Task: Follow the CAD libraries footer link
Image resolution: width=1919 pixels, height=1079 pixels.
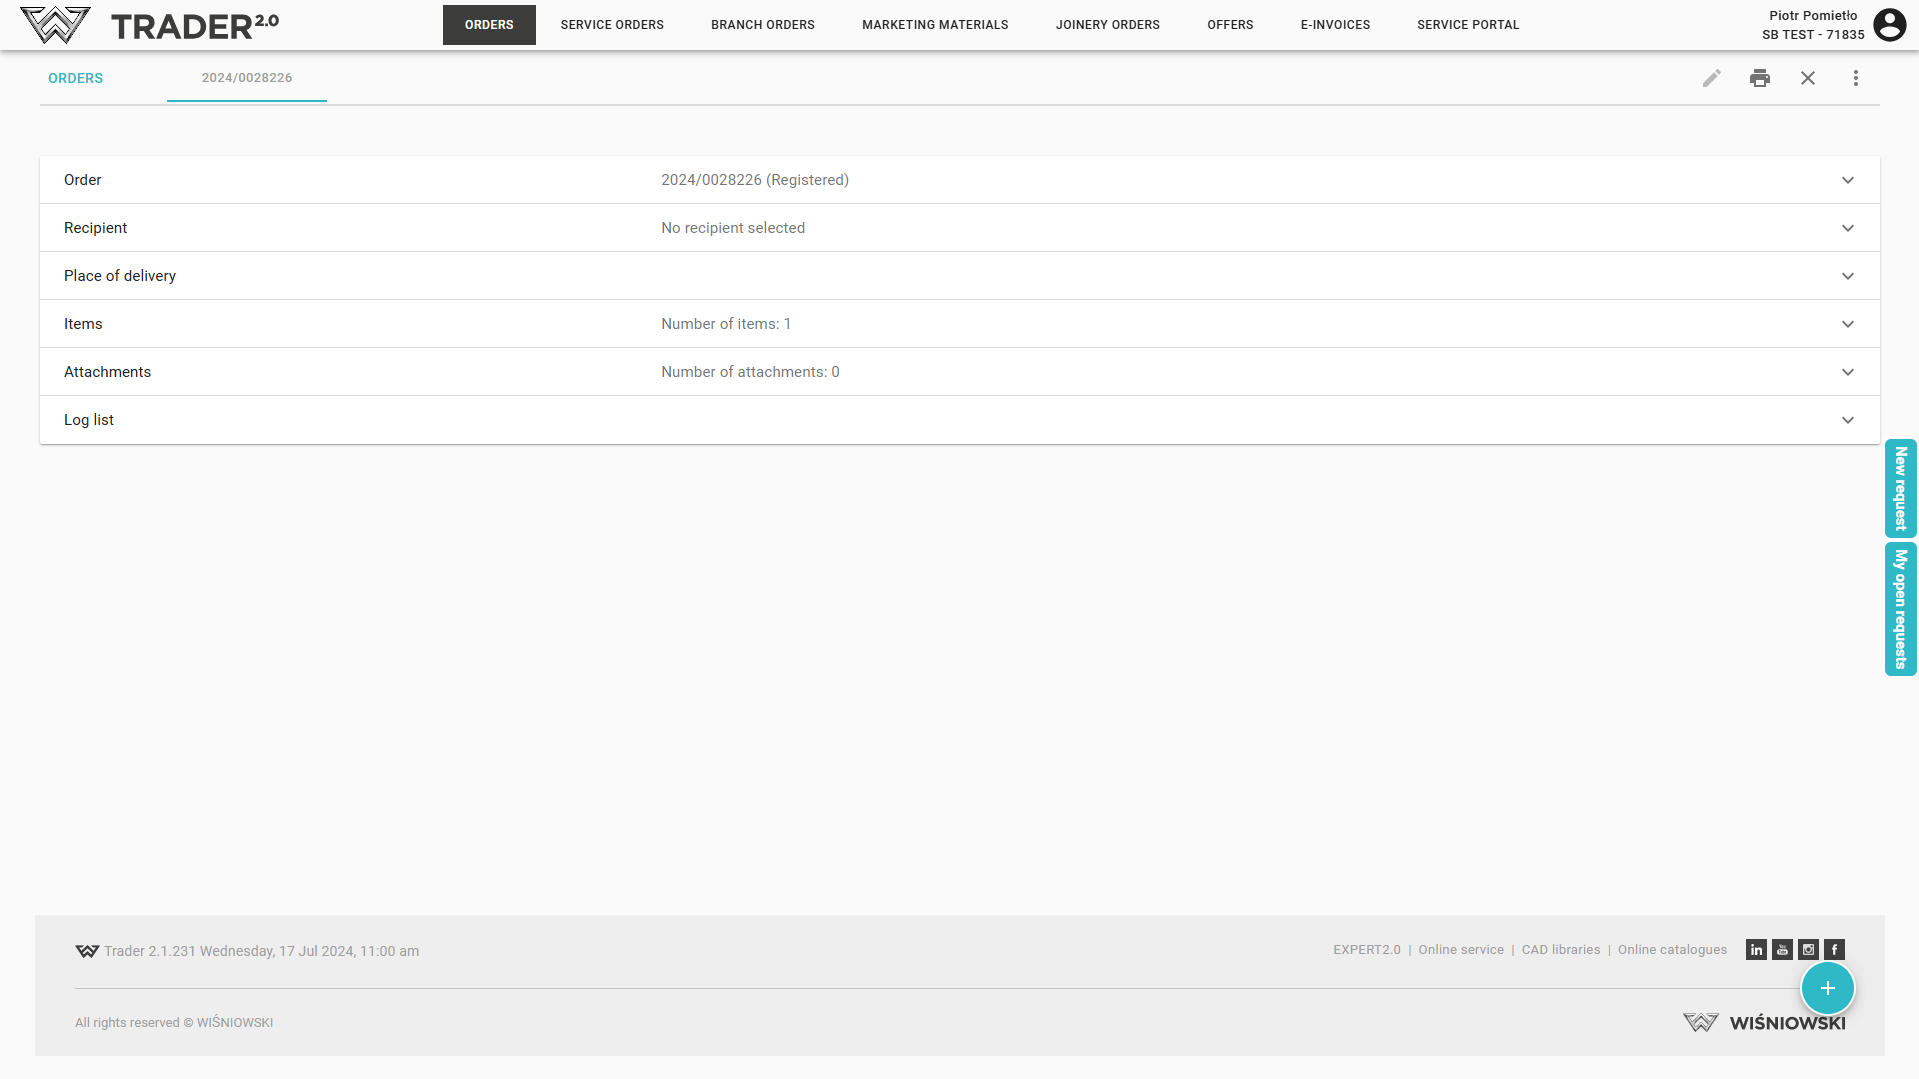Action: [x=1560, y=950]
